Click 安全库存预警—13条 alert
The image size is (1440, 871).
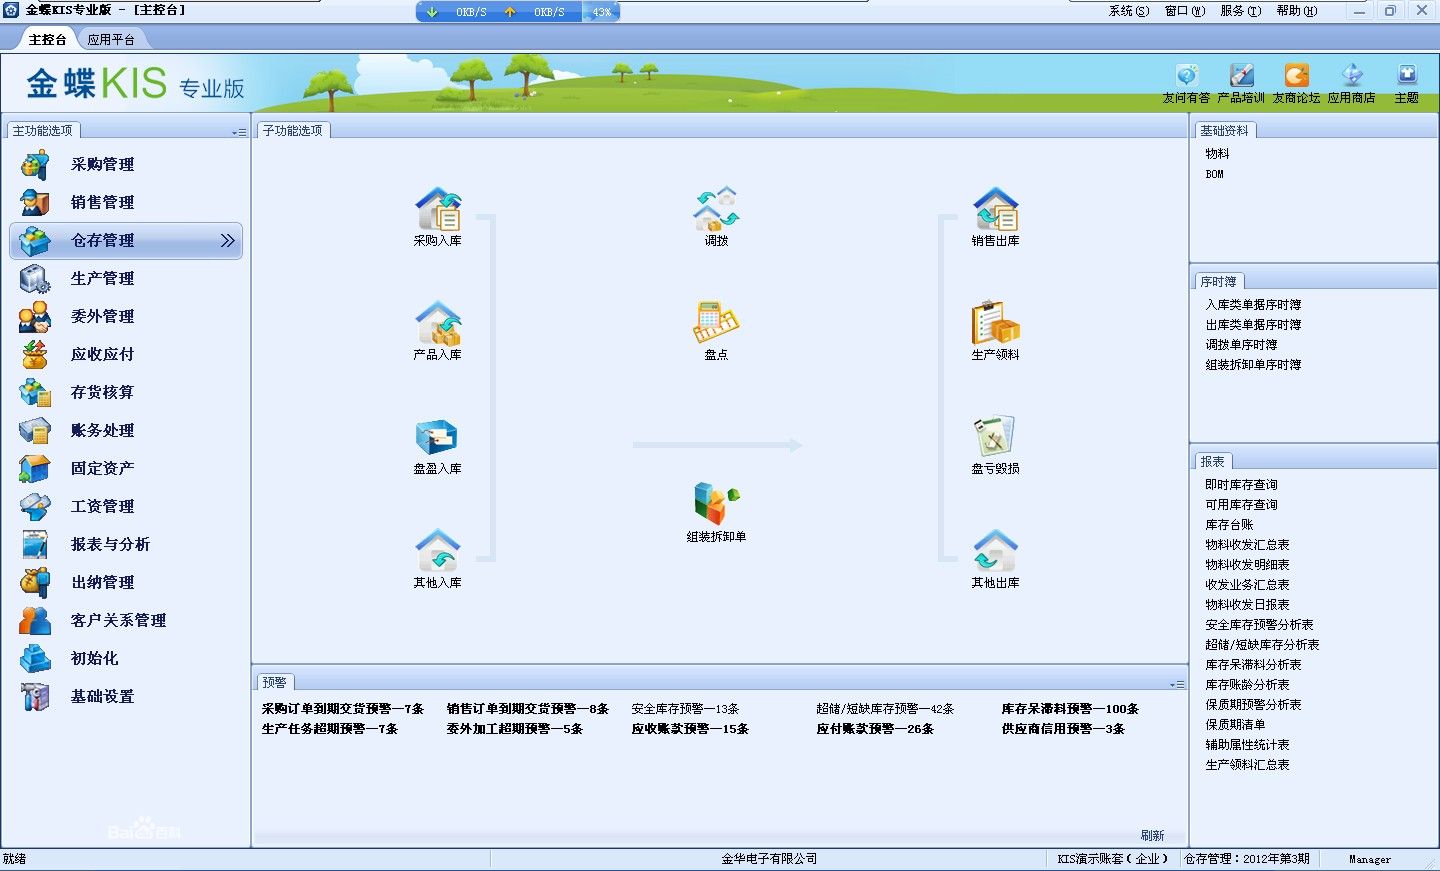685,709
